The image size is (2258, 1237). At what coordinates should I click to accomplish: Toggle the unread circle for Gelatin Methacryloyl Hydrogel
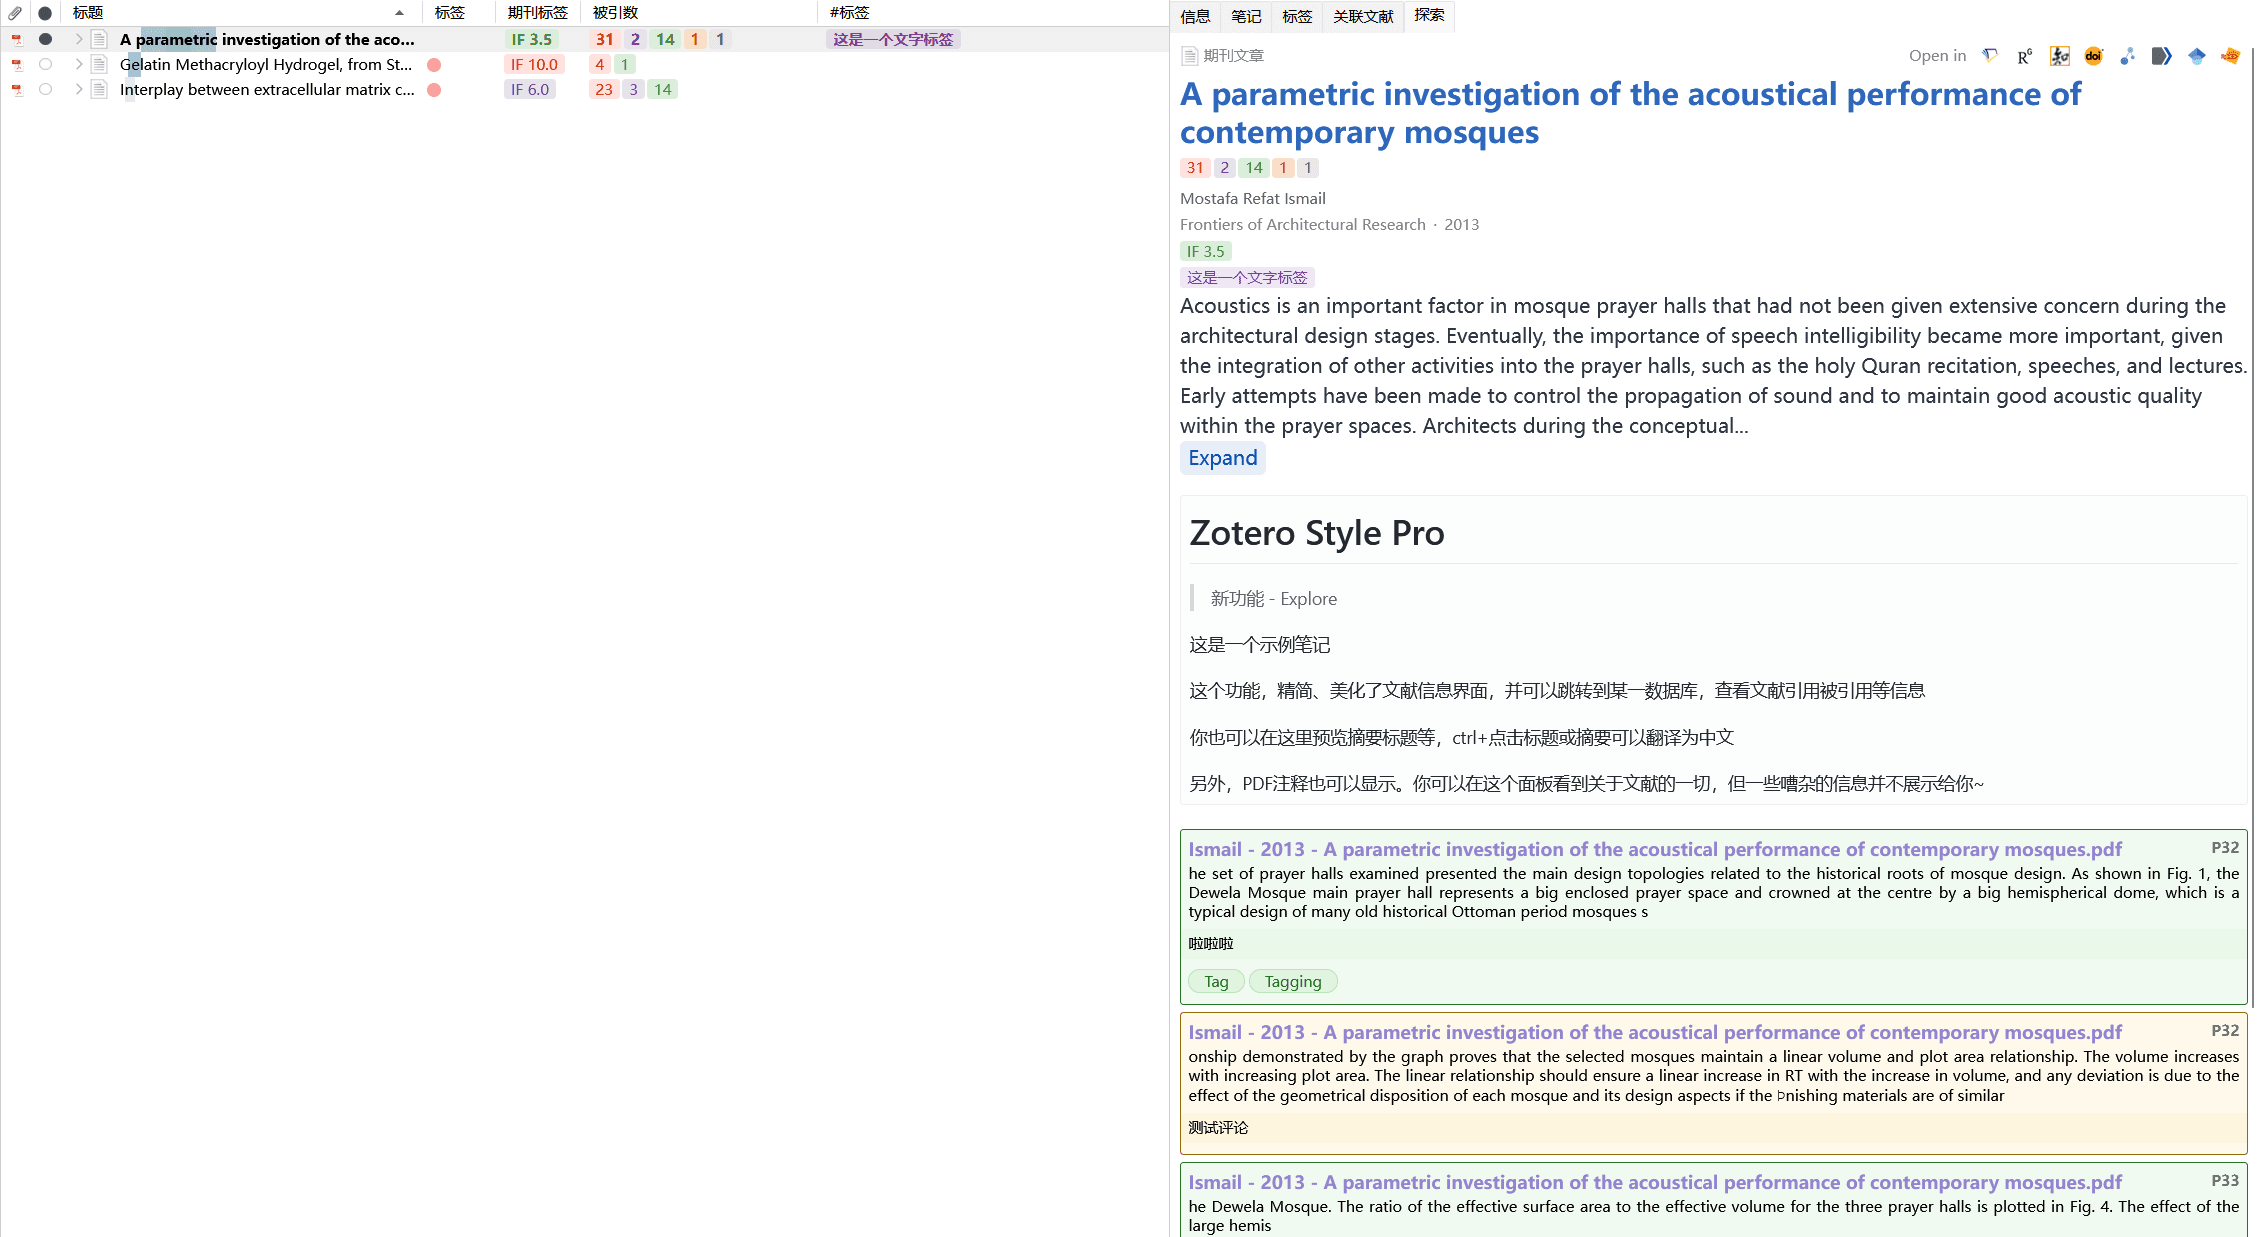(x=45, y=63)
